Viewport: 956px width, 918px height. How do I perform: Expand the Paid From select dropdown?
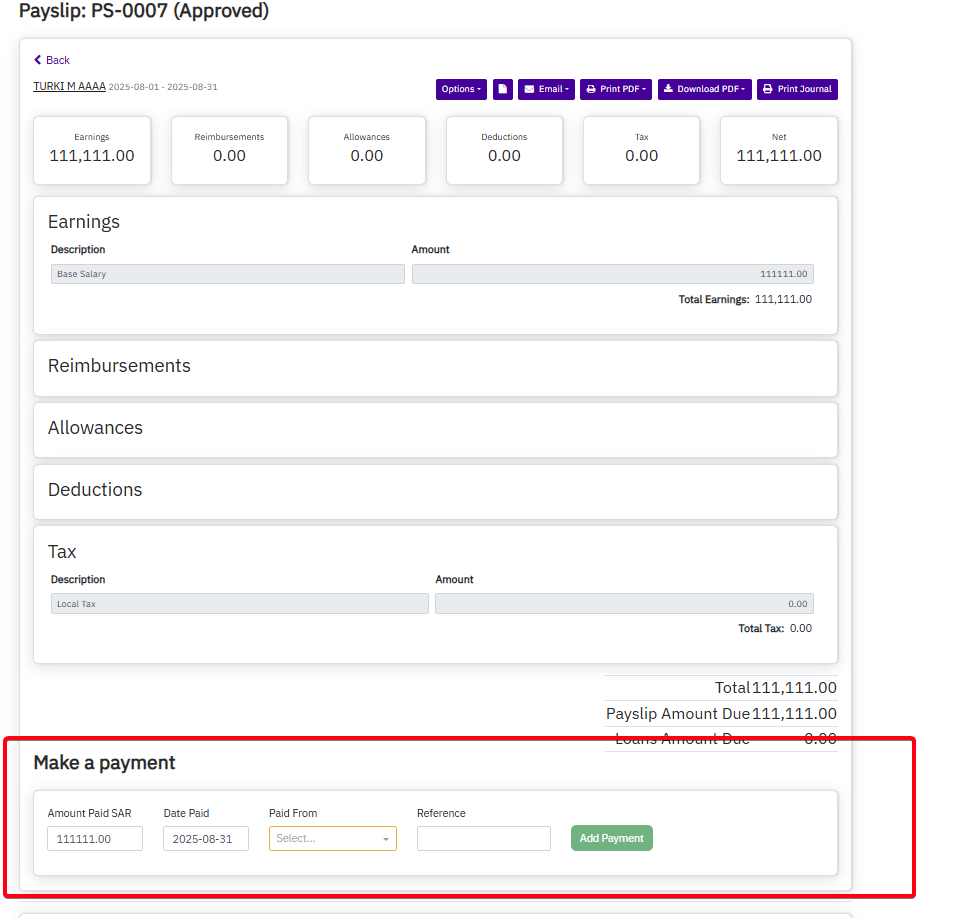tap(332, 838)
